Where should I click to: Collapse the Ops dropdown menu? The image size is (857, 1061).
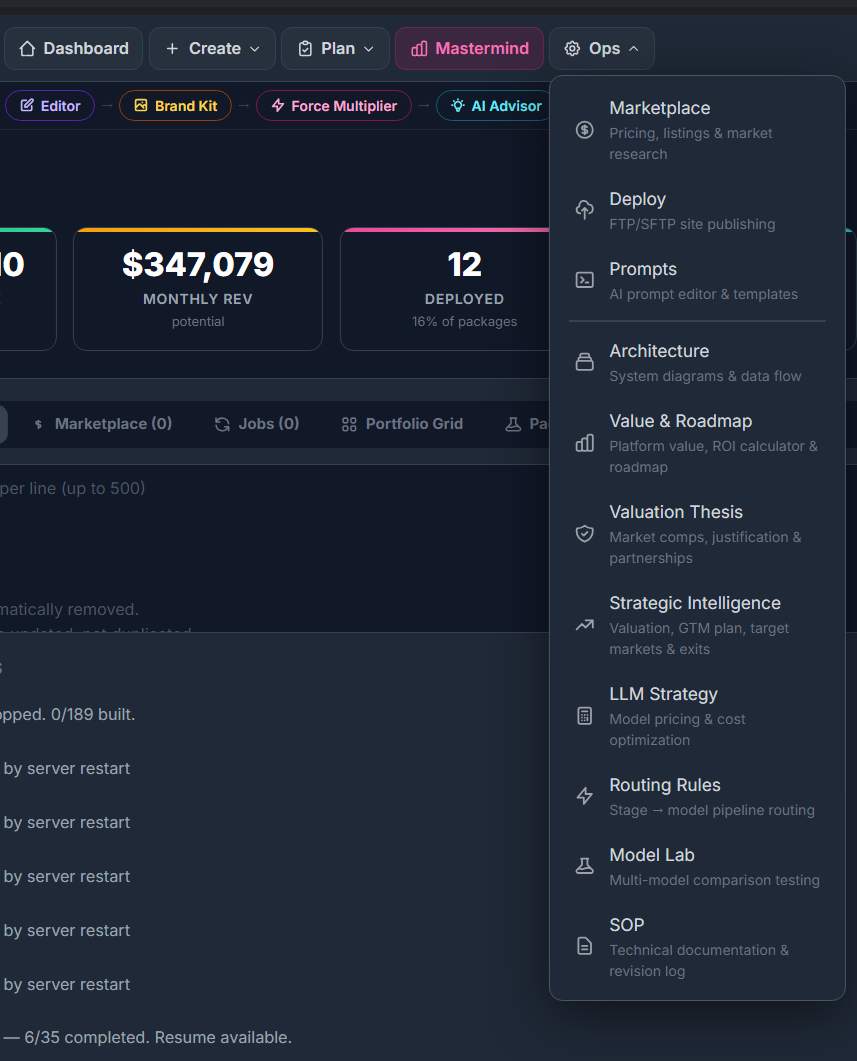[x=602, y=48]
